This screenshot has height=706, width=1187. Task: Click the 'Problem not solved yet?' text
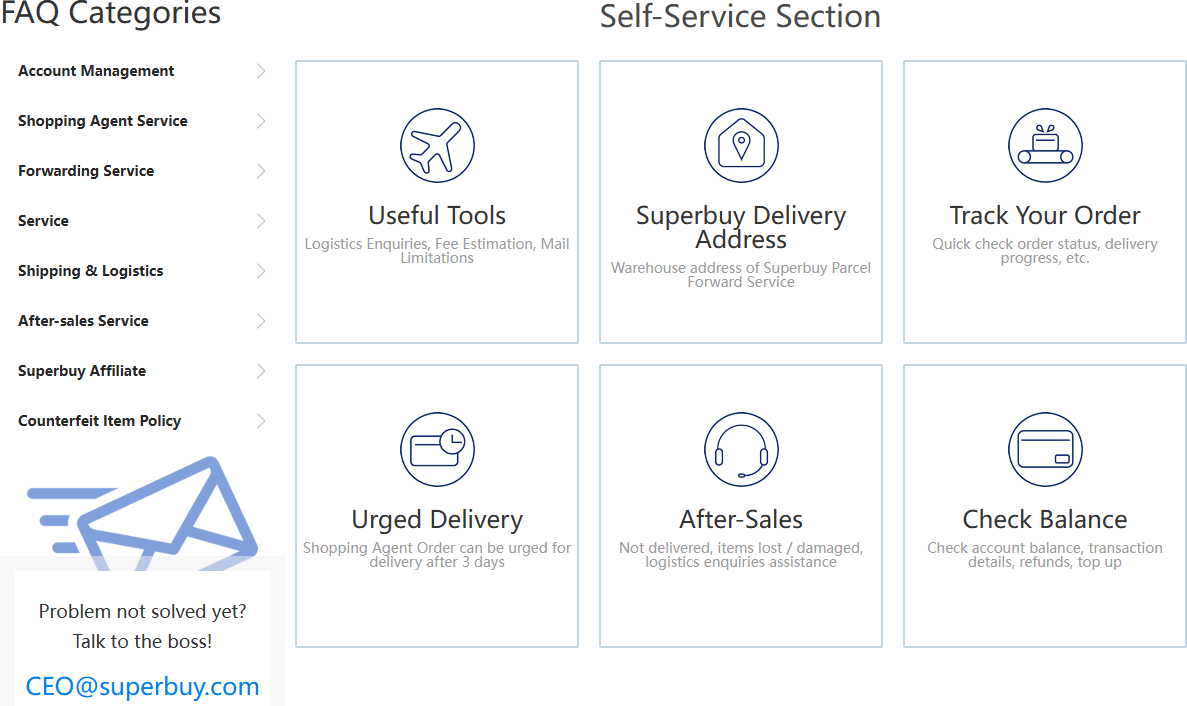(142, 611)
